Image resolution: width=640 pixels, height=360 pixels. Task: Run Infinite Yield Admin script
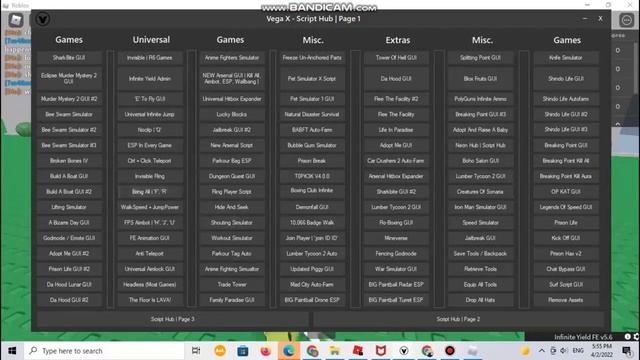click(150, 78)
